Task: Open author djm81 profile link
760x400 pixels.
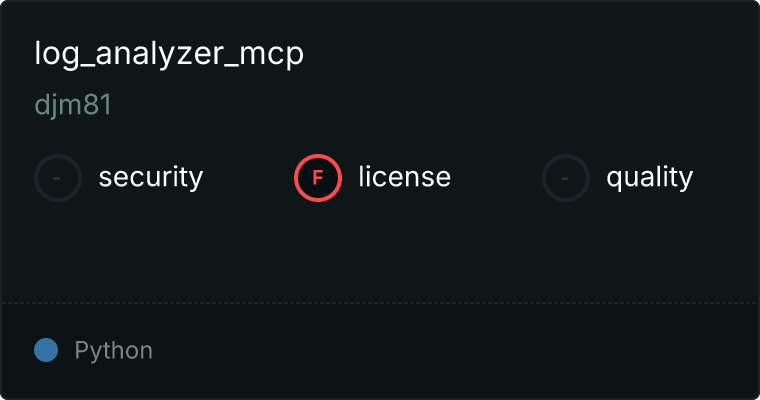Action: (73, 105)
